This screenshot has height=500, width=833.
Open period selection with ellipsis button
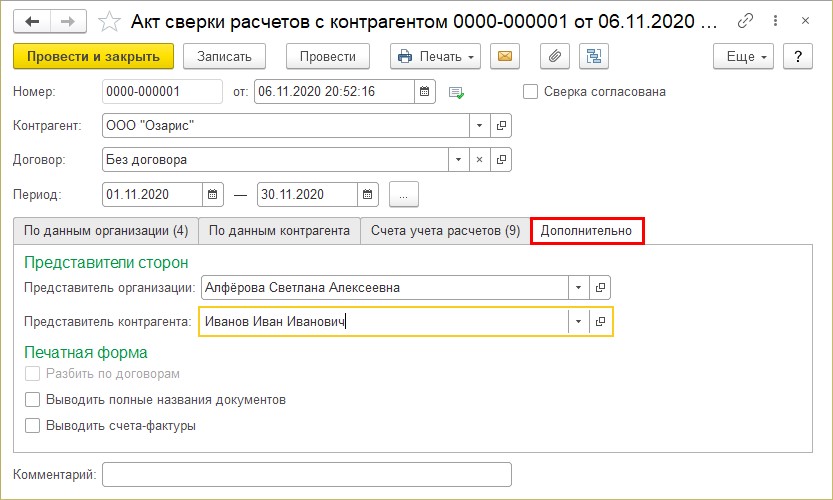(404, 194)
